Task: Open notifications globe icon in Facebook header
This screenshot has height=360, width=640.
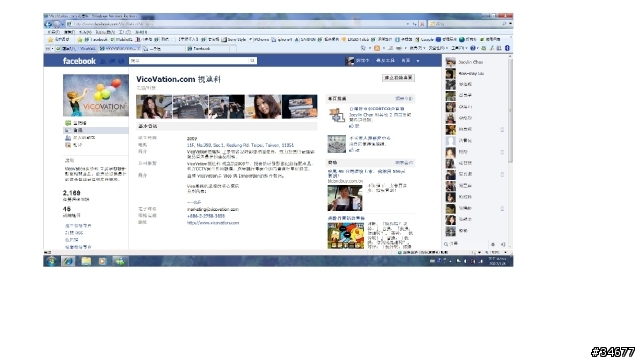Action: [121, 61]
